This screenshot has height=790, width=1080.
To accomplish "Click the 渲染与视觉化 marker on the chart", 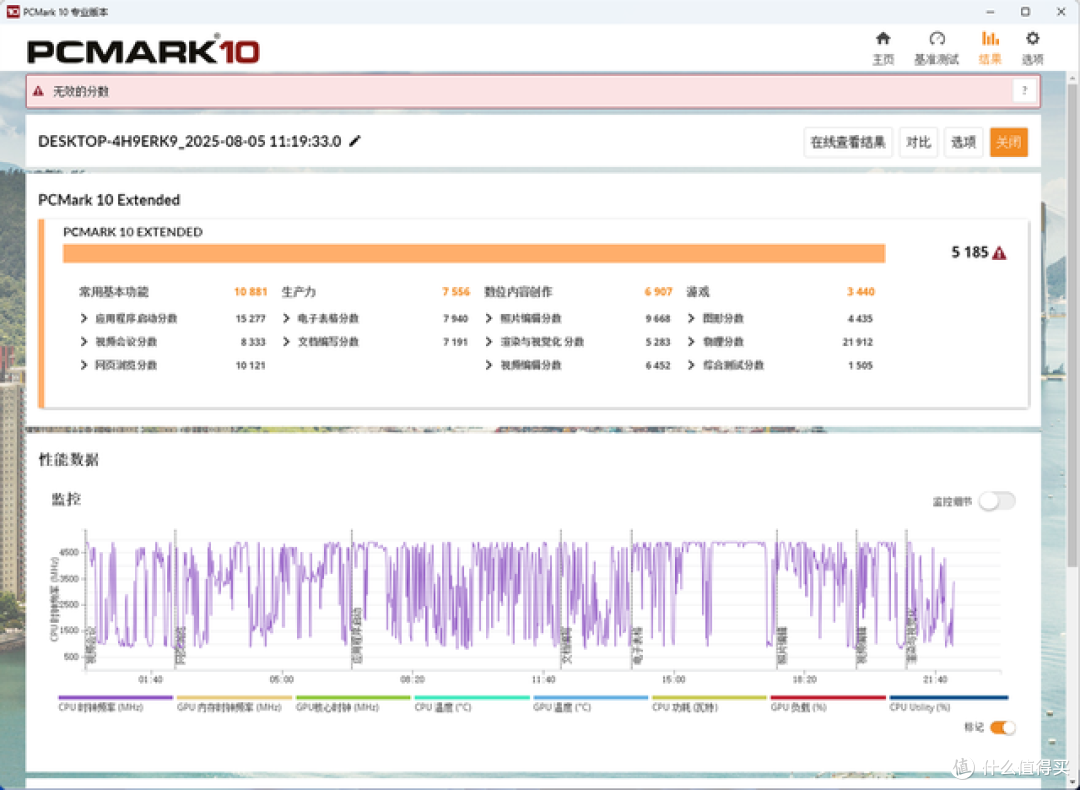I will 911,636.
